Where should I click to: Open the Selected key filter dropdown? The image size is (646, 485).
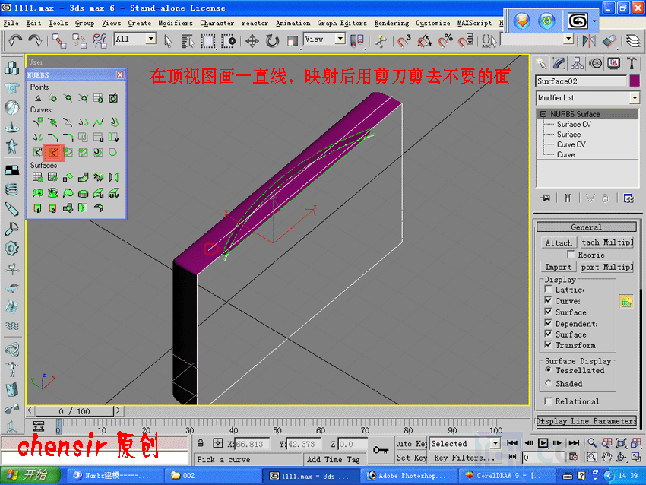click(x=496, y=443)
